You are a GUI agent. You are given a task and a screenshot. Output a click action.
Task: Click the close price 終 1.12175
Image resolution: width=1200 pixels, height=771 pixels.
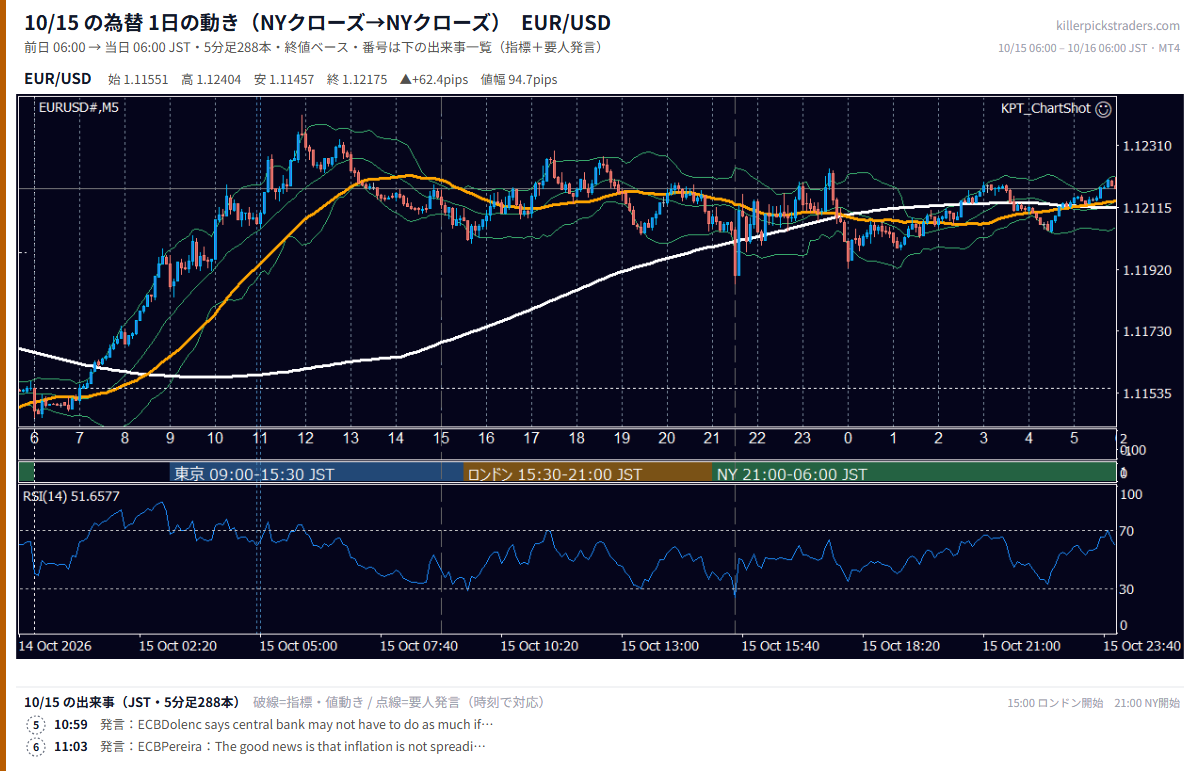[x=357, y=79]
